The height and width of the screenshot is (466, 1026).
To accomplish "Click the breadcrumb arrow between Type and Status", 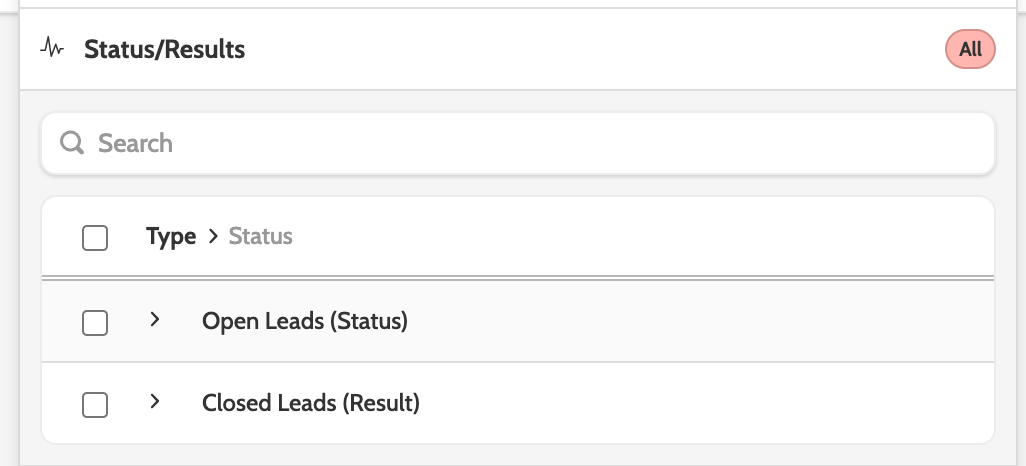I will coord(212,237).
